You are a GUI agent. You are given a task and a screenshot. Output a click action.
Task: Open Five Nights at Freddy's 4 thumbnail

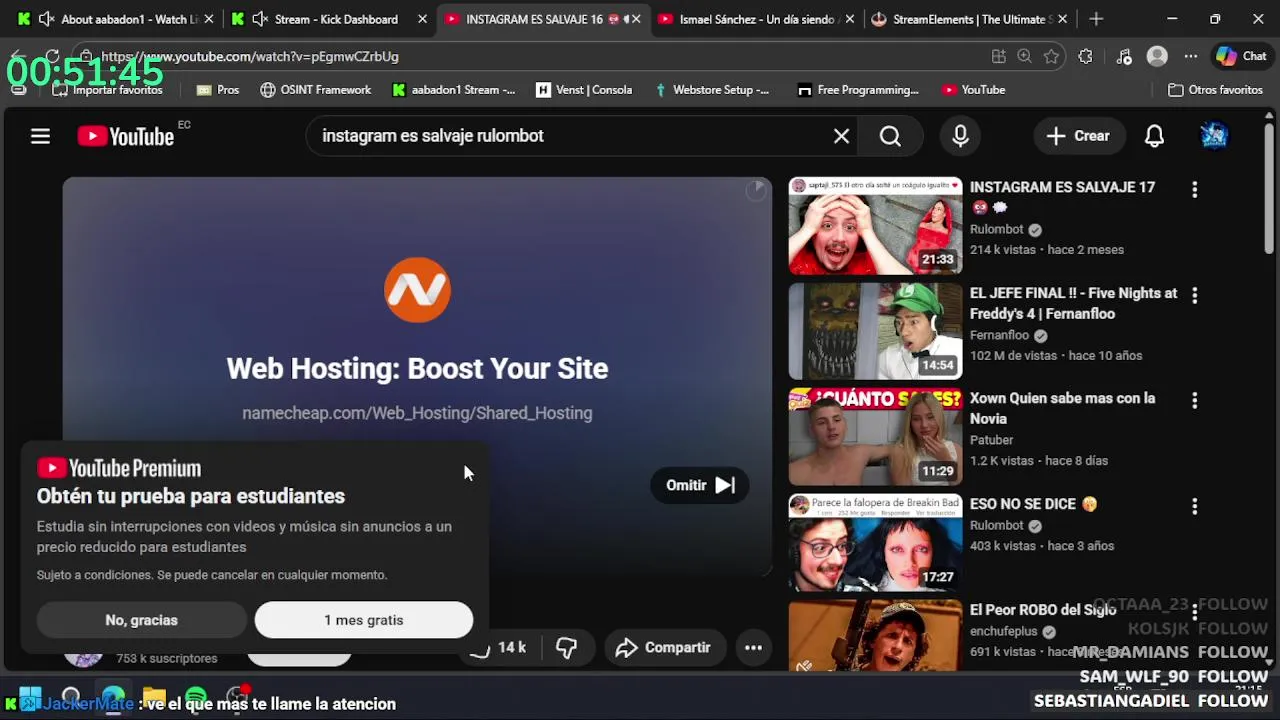click(875, 331)
